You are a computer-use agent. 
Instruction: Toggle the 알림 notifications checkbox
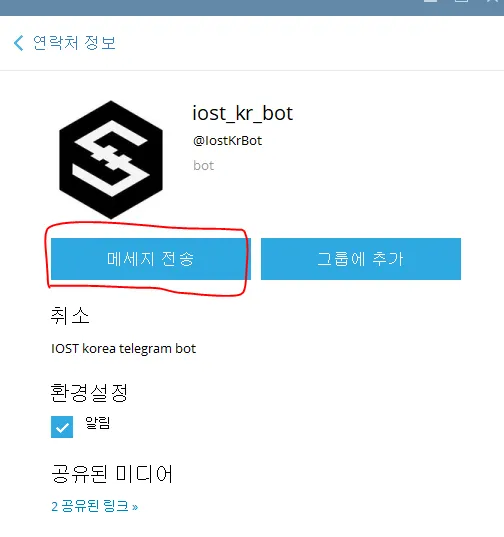tap(62, 427)
